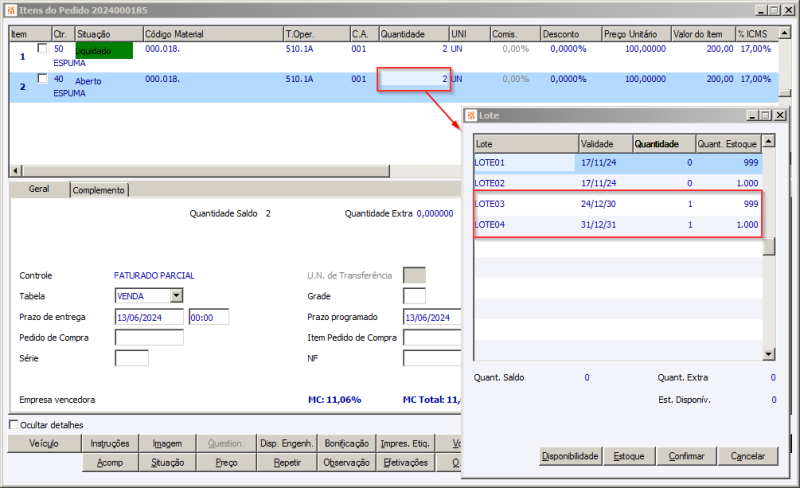Image resolution: width=800 pixels, height=488 pixels.
Task: Click the FATURADO PARCIAL control text
Action: pyautogui.click(x=154, y=275)
